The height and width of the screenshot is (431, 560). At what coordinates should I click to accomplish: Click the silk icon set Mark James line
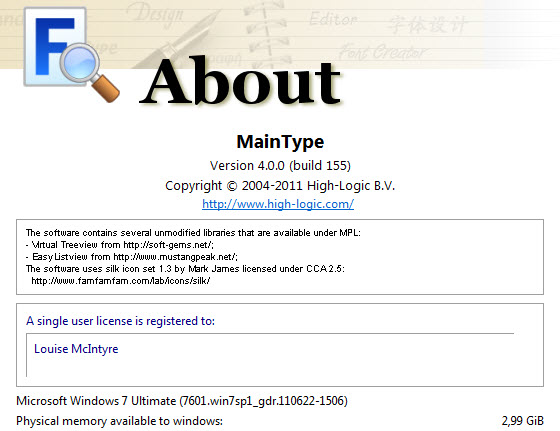tap(185, 269)
